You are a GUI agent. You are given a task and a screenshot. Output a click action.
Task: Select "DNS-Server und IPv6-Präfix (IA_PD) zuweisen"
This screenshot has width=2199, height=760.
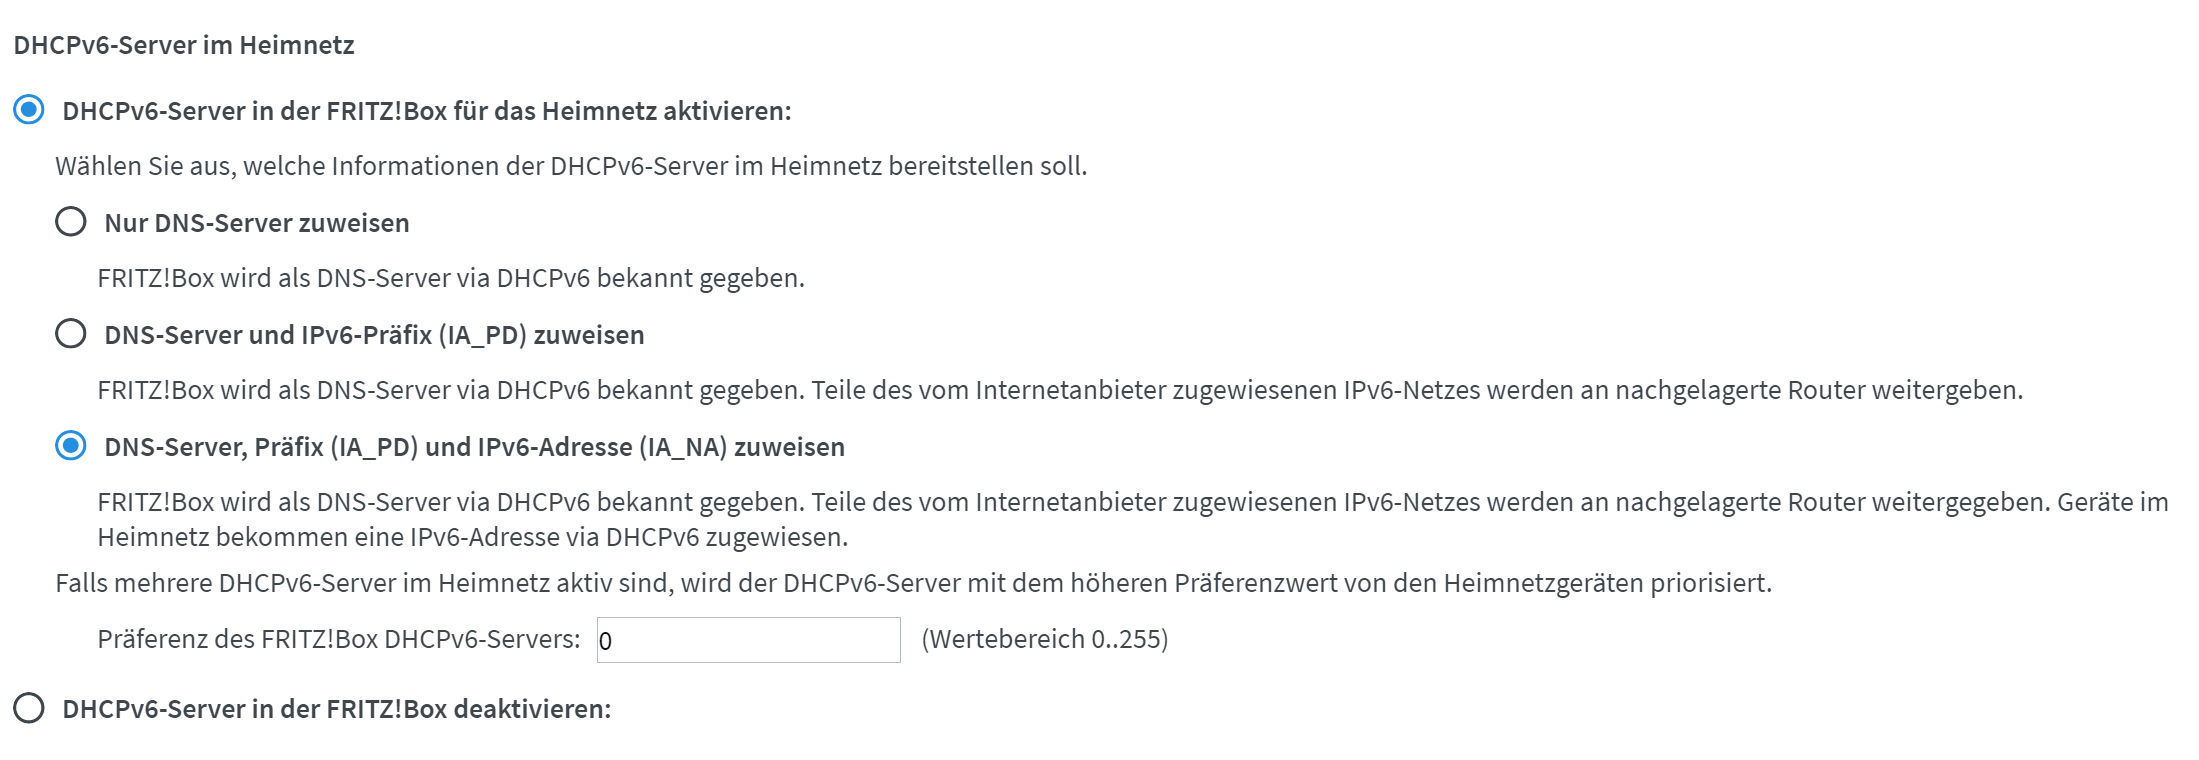pos(71,336)
